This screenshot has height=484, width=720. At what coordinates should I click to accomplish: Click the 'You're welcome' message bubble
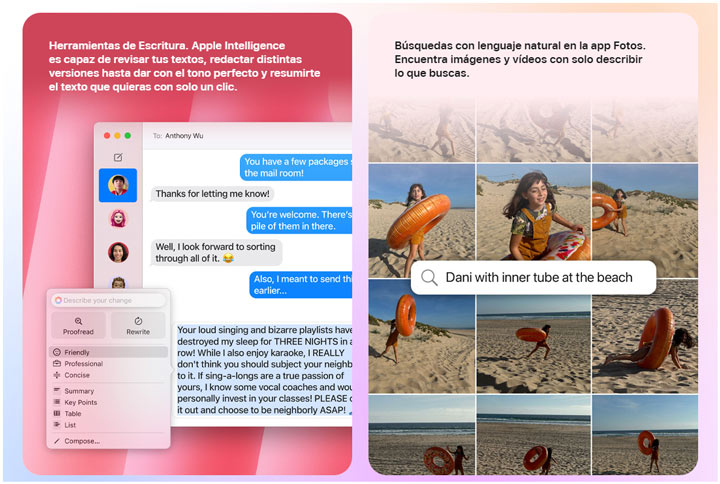point(299,220)
